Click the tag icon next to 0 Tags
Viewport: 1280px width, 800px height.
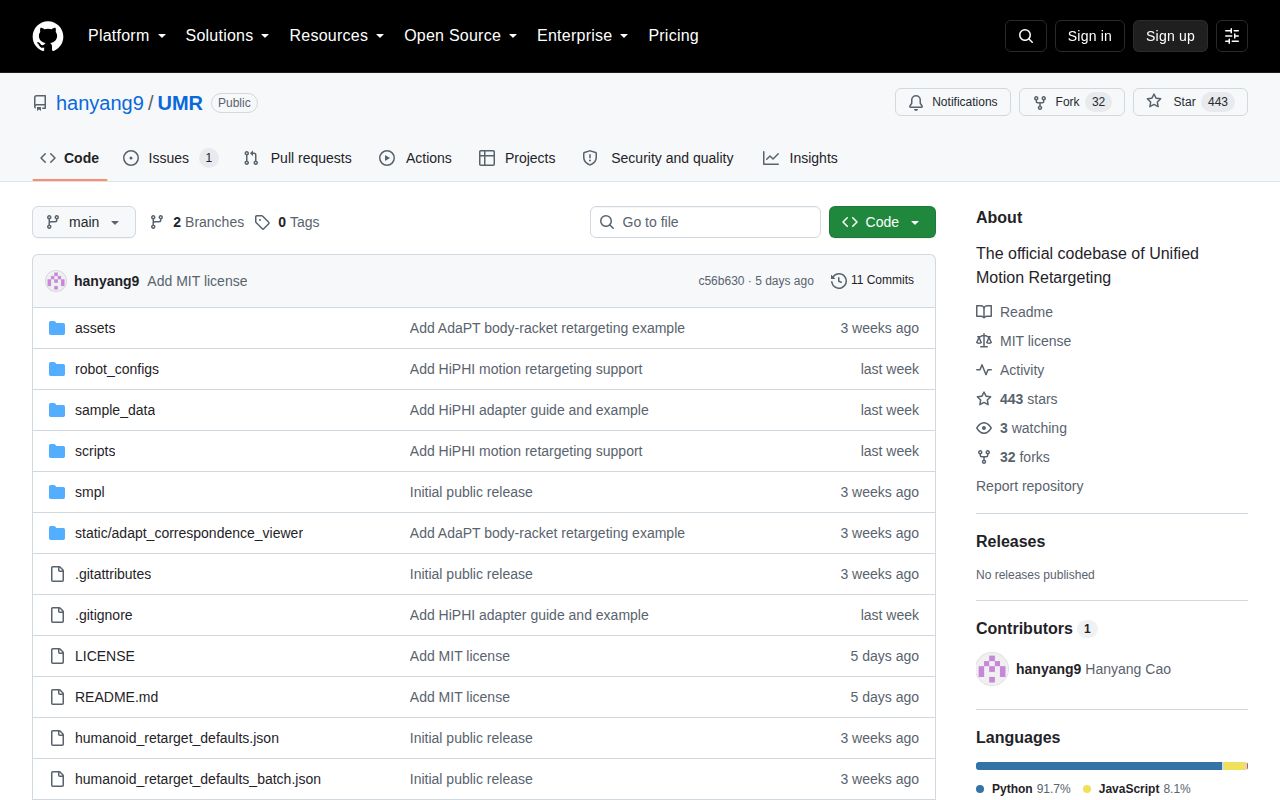[262, 222]
